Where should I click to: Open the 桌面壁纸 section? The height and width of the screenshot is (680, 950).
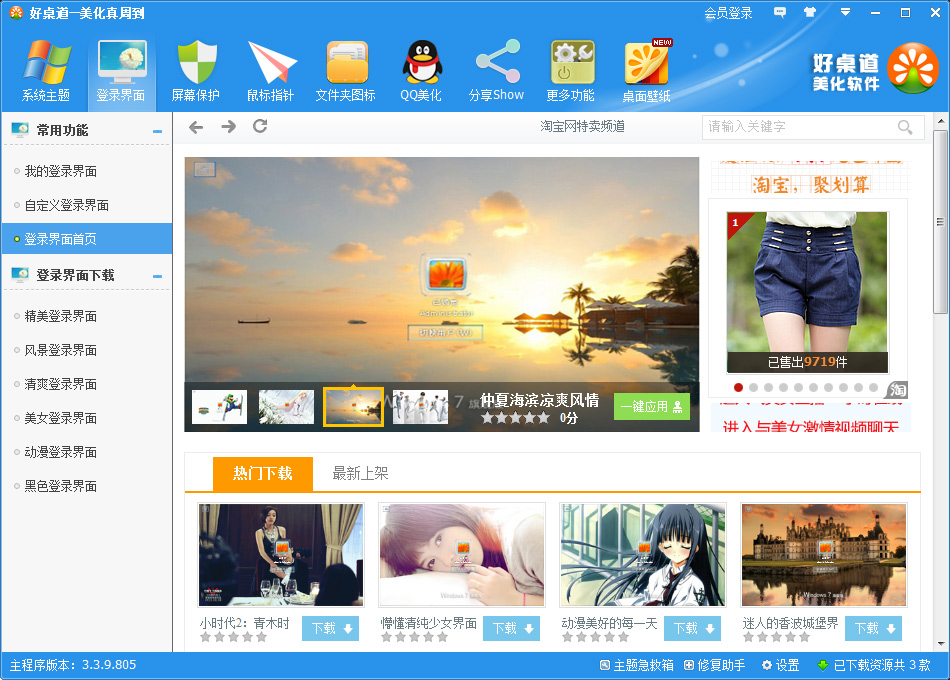click(646, 70)
